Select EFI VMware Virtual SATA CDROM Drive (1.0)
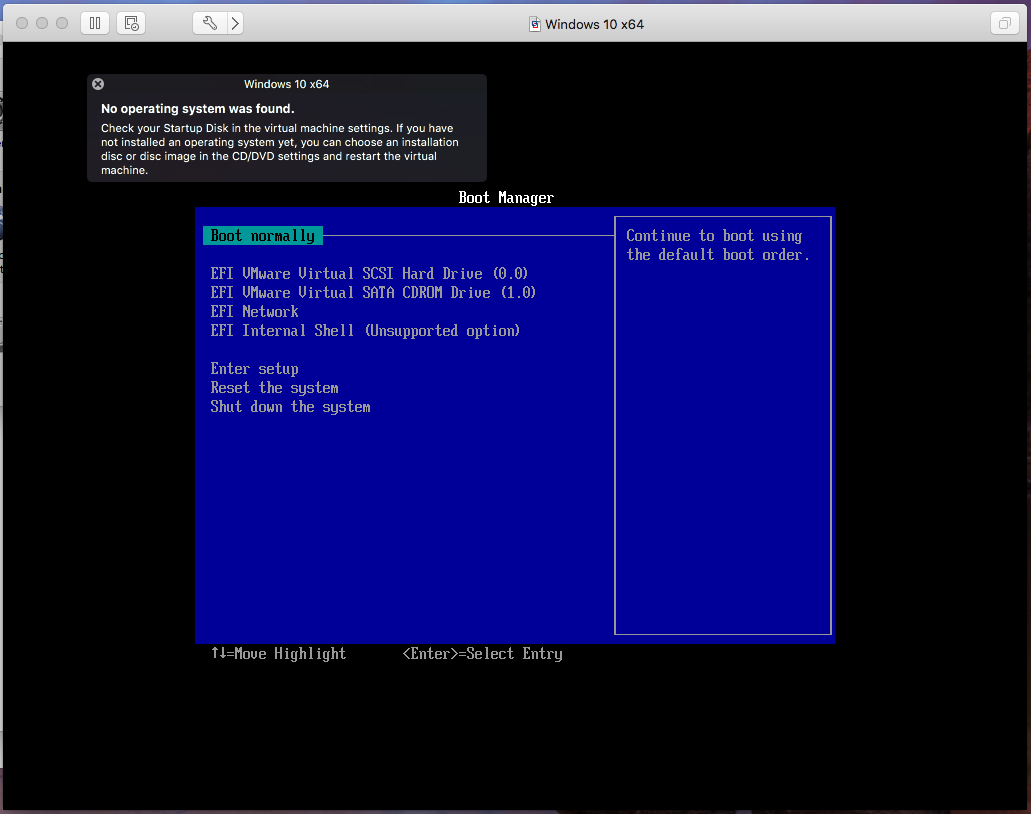This screenshot has height=814, width=1031. click(373, 293)
